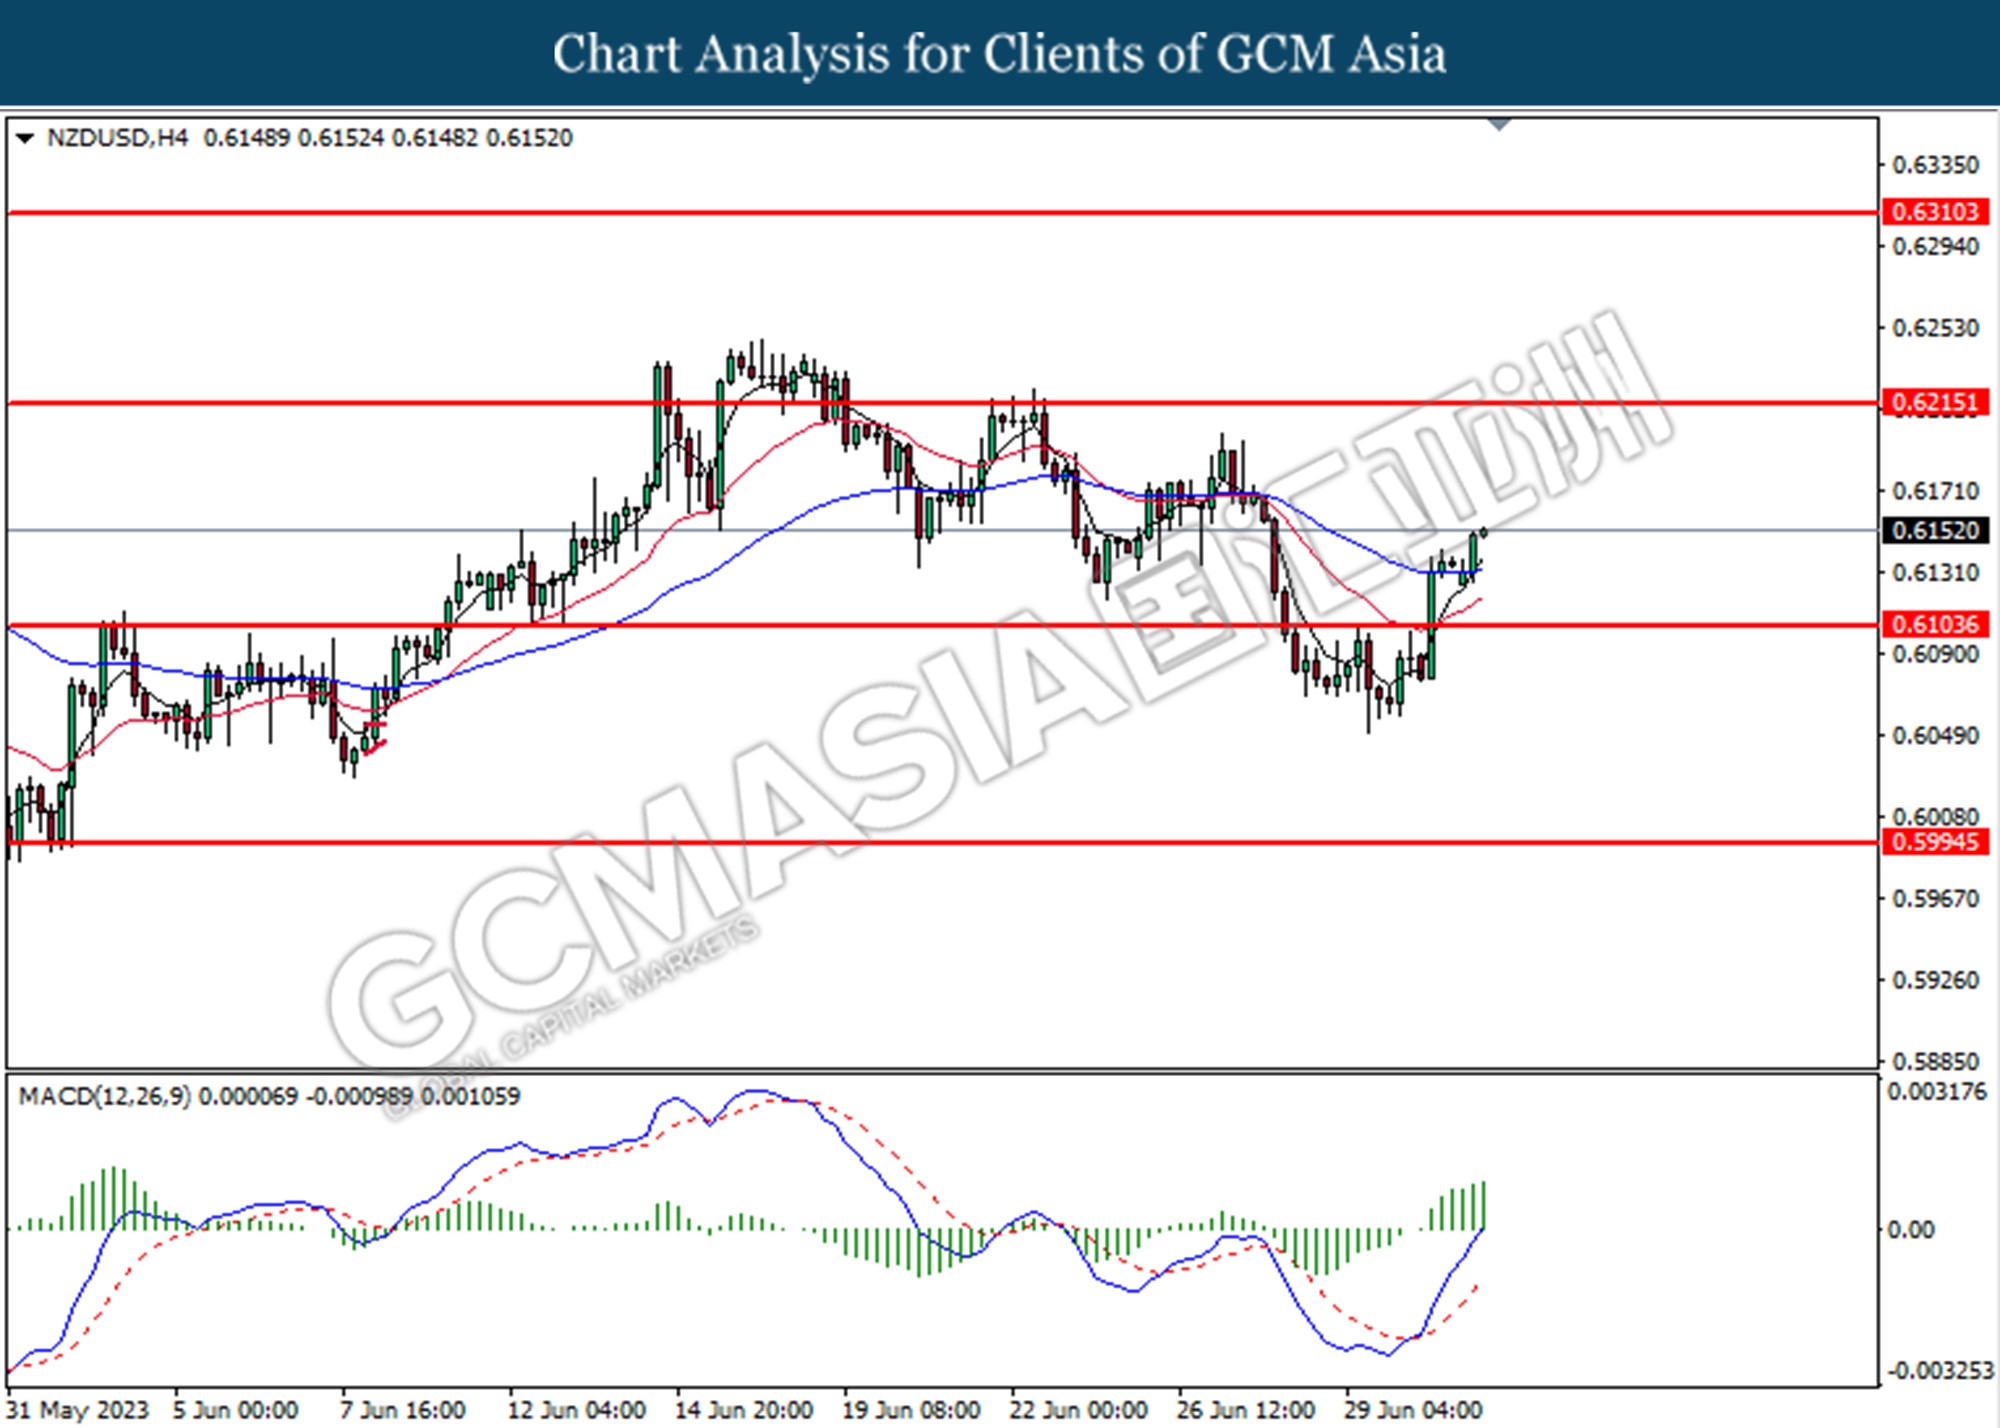The width and height of the screenshot is (2000, 1428).
Task: Click the MACD values 0.000069 -0.000989 0.001059
Action: coord(360,1096)
